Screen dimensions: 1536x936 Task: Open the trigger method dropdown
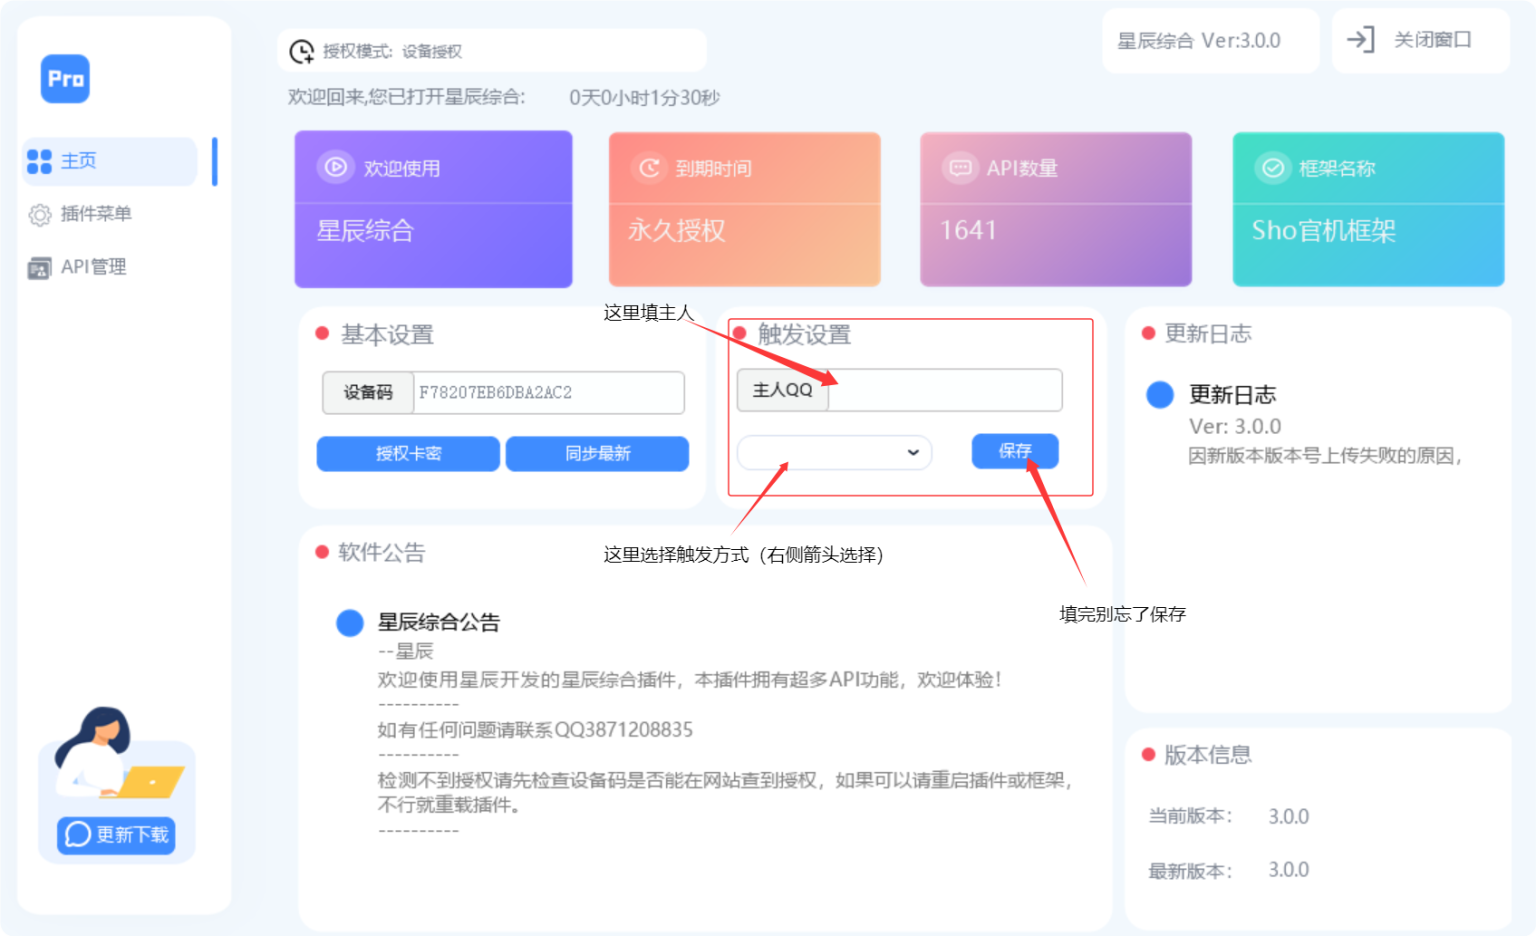point(833,452)
